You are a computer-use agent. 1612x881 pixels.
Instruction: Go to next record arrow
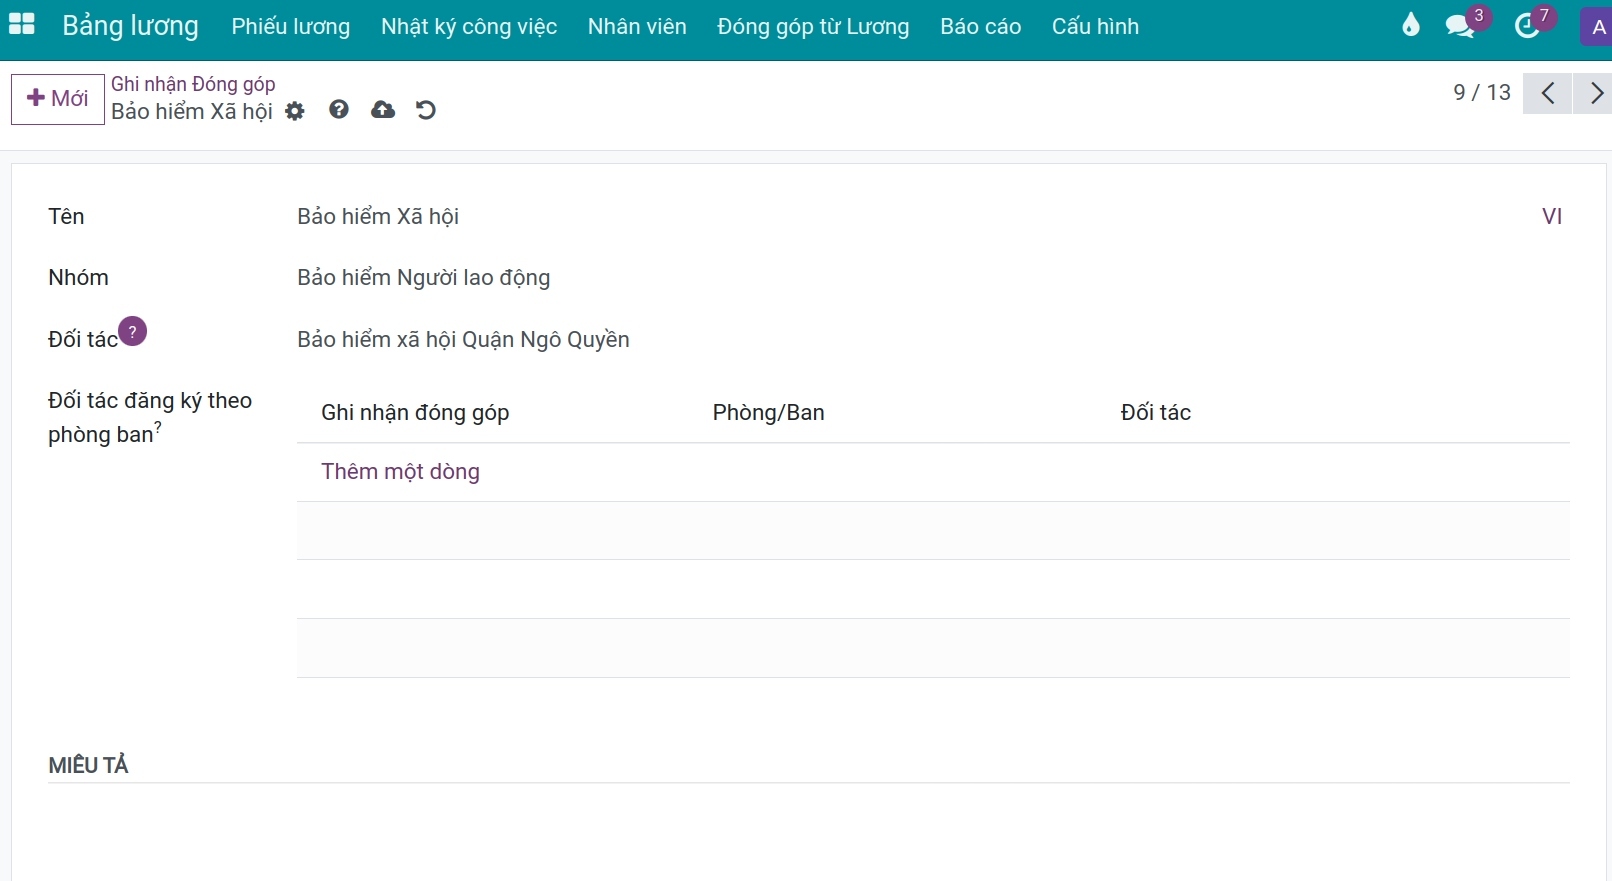tap(1593, 93)
